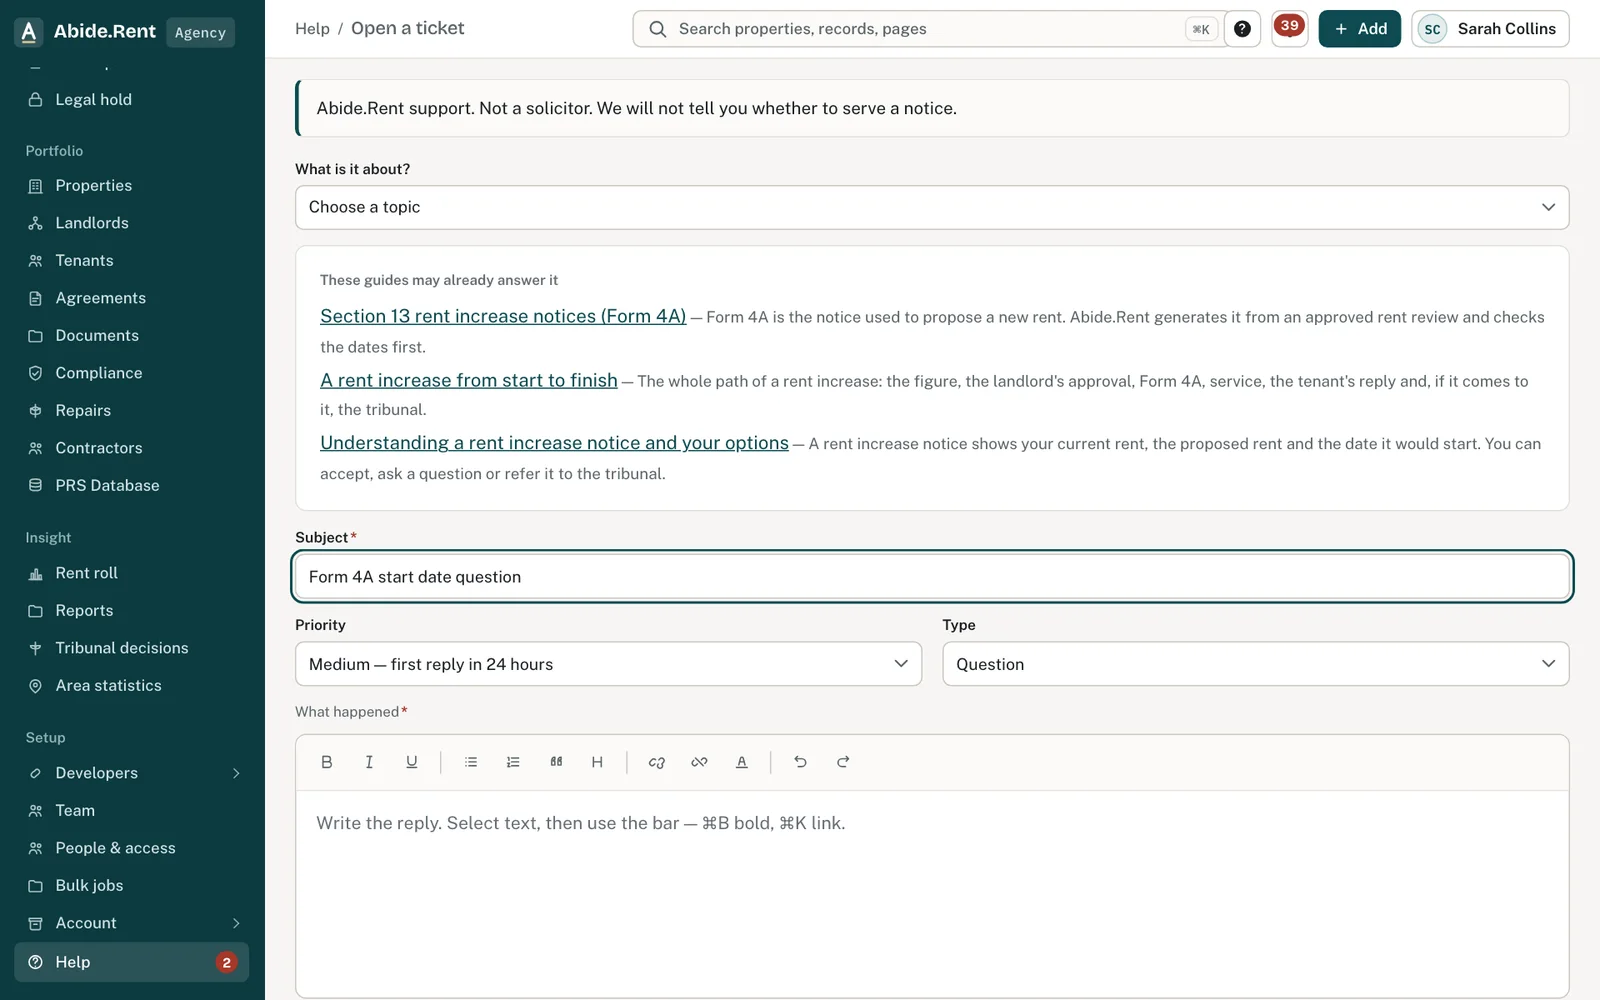Open A rent increase from start to finish

tap(469, 380)
